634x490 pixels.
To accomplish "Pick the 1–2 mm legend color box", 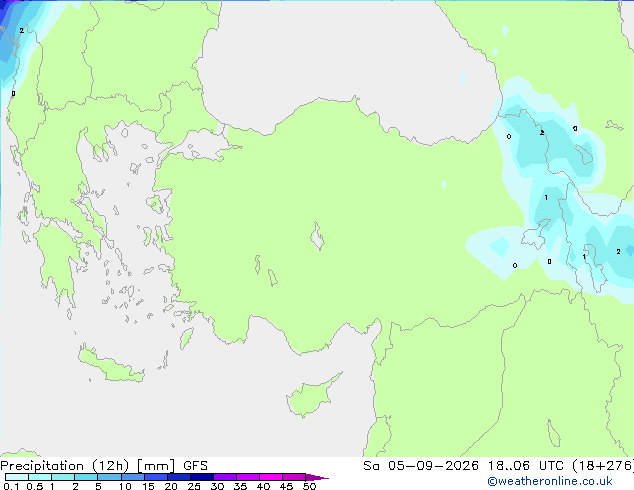I will [x=63, y=477].
